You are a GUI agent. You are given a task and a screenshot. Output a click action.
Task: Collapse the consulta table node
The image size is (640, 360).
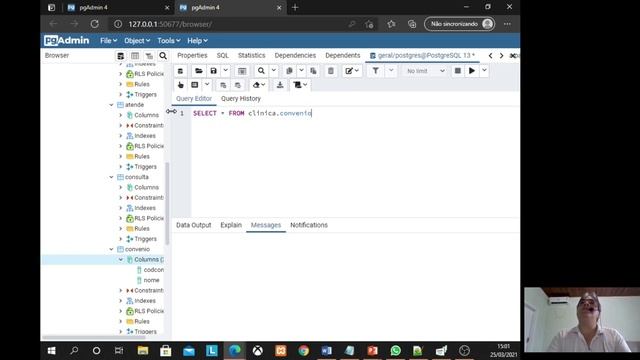[x=111, y=177]
